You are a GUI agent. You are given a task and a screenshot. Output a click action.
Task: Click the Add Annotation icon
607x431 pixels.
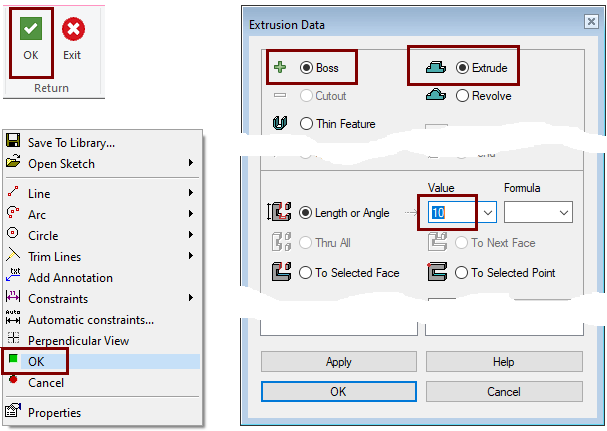[x=13, y=277]
